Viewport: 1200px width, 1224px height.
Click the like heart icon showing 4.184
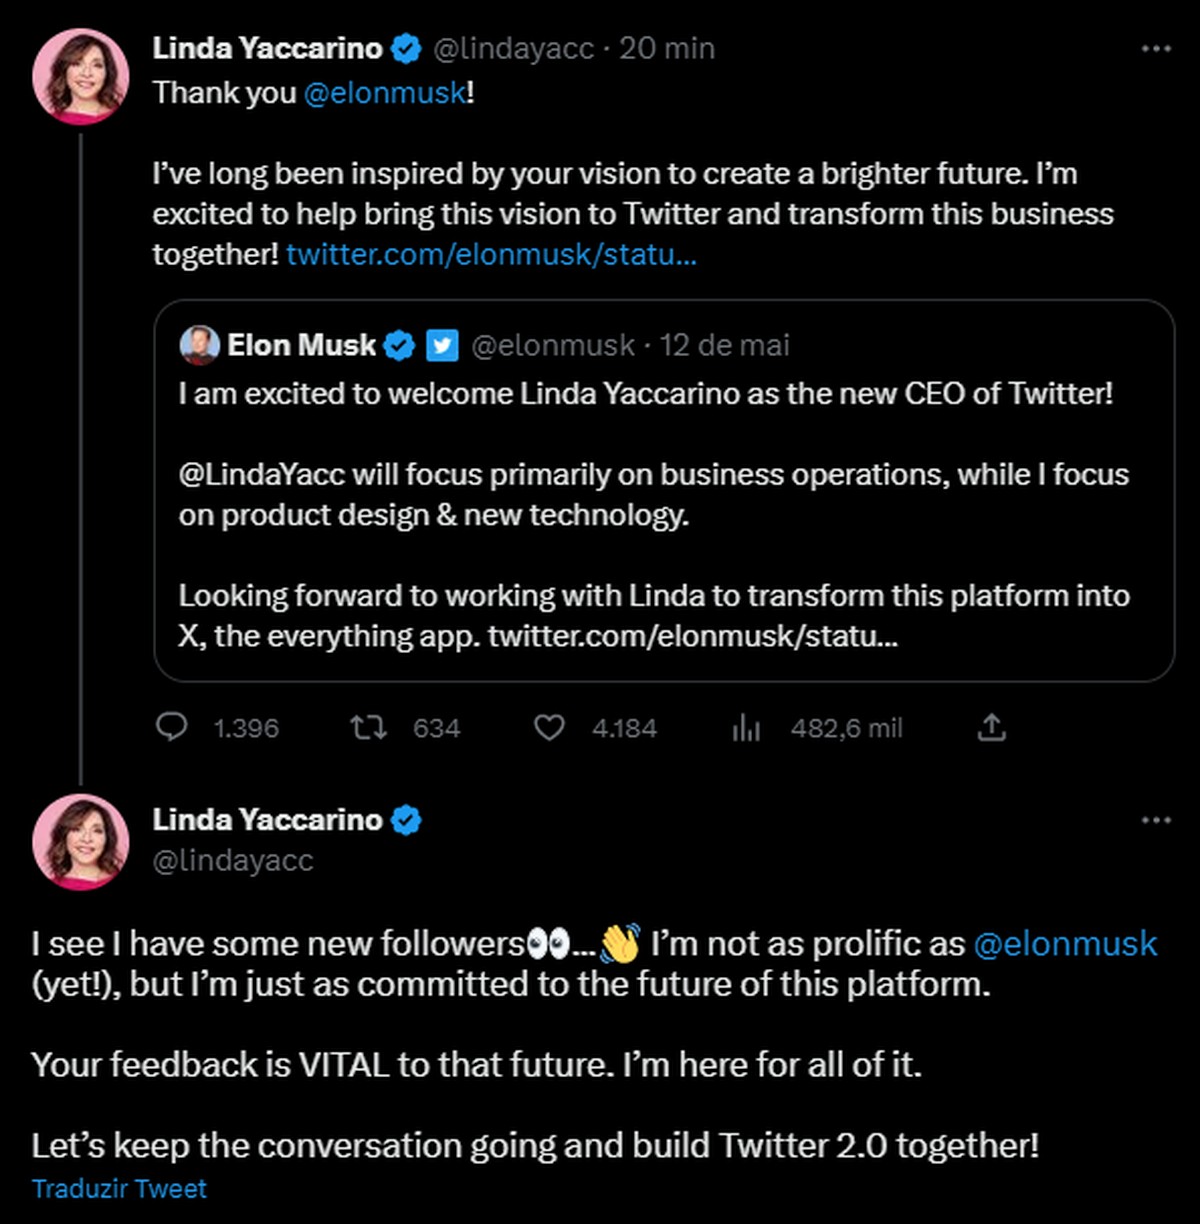[552, 728]
